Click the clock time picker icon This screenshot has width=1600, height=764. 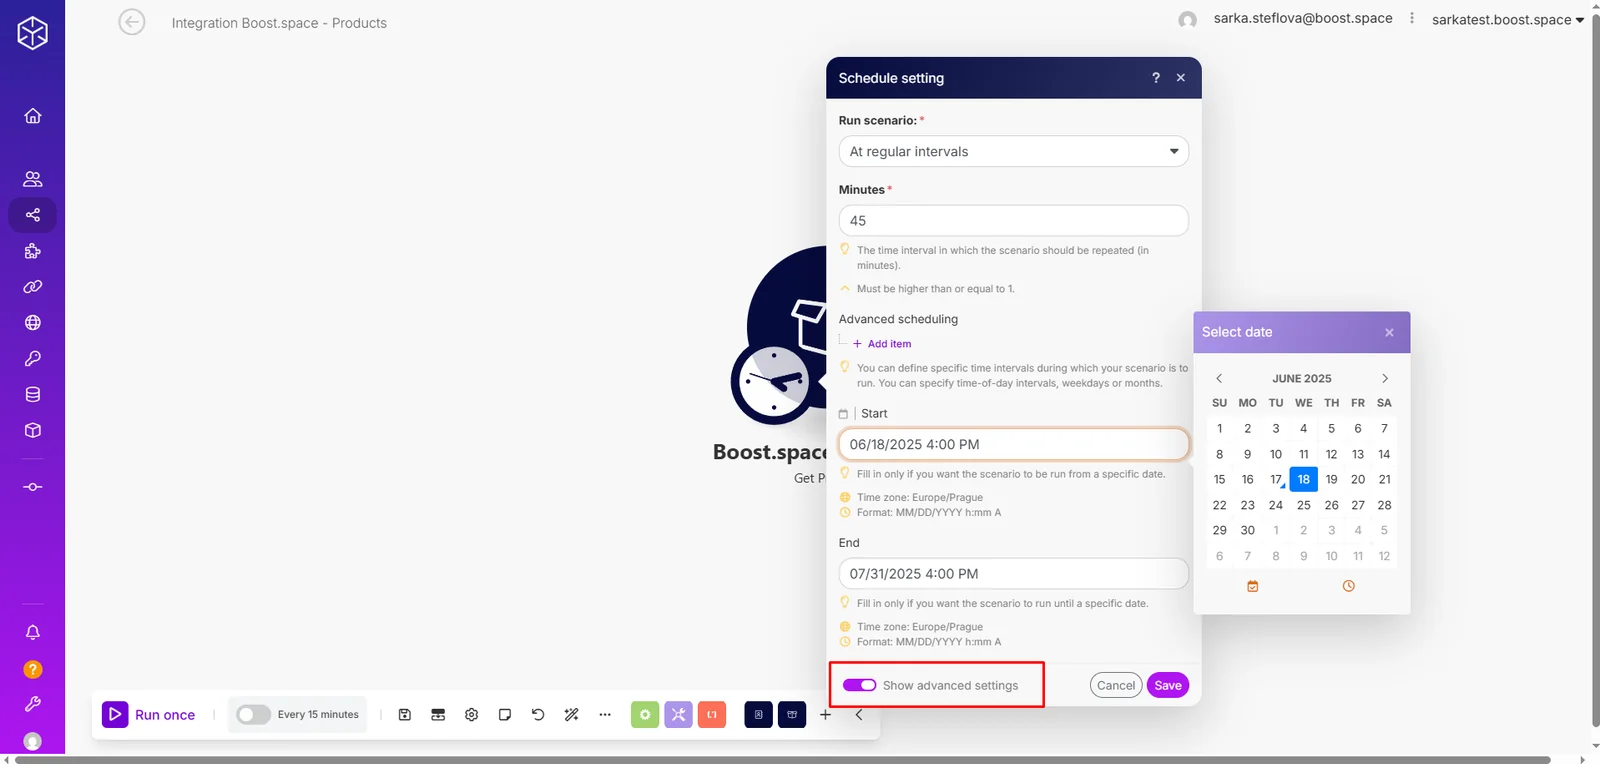(1348, 586)
